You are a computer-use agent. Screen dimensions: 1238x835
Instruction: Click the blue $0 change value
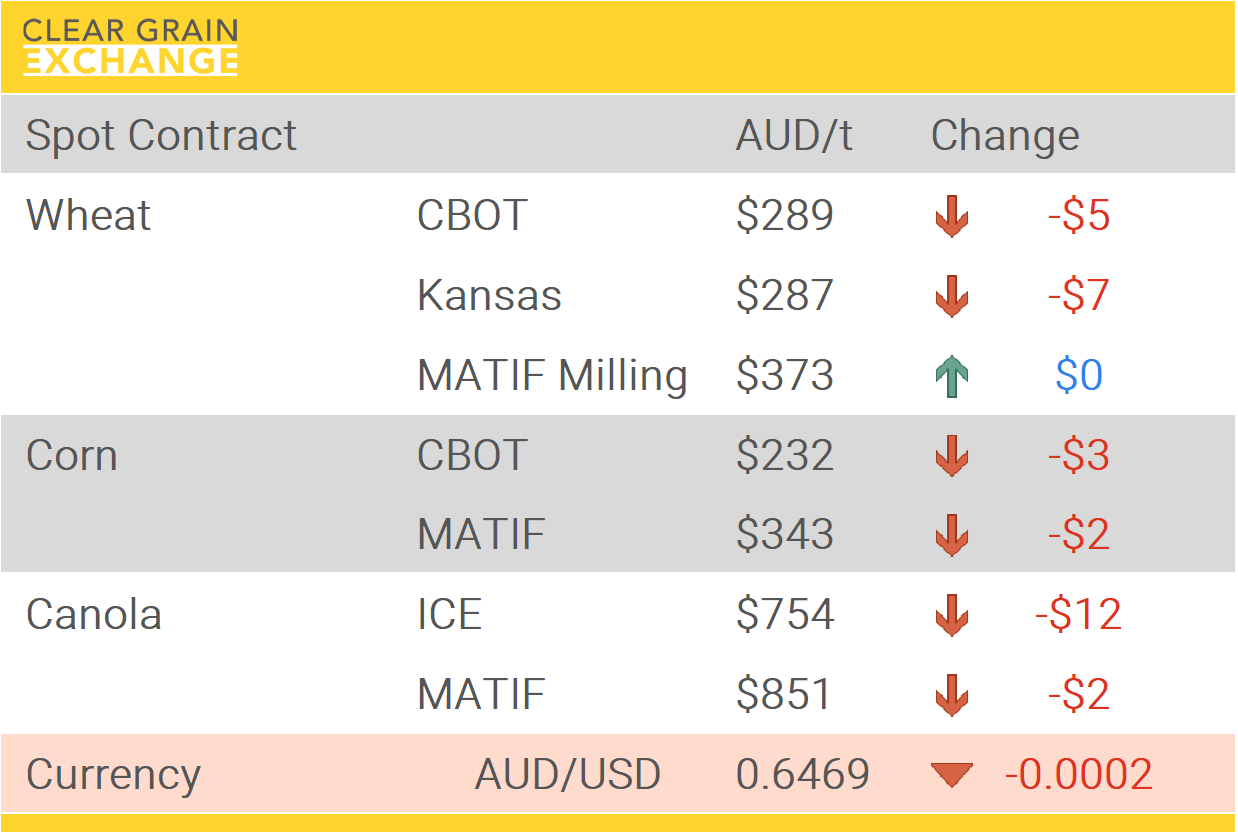point(1079,376)
